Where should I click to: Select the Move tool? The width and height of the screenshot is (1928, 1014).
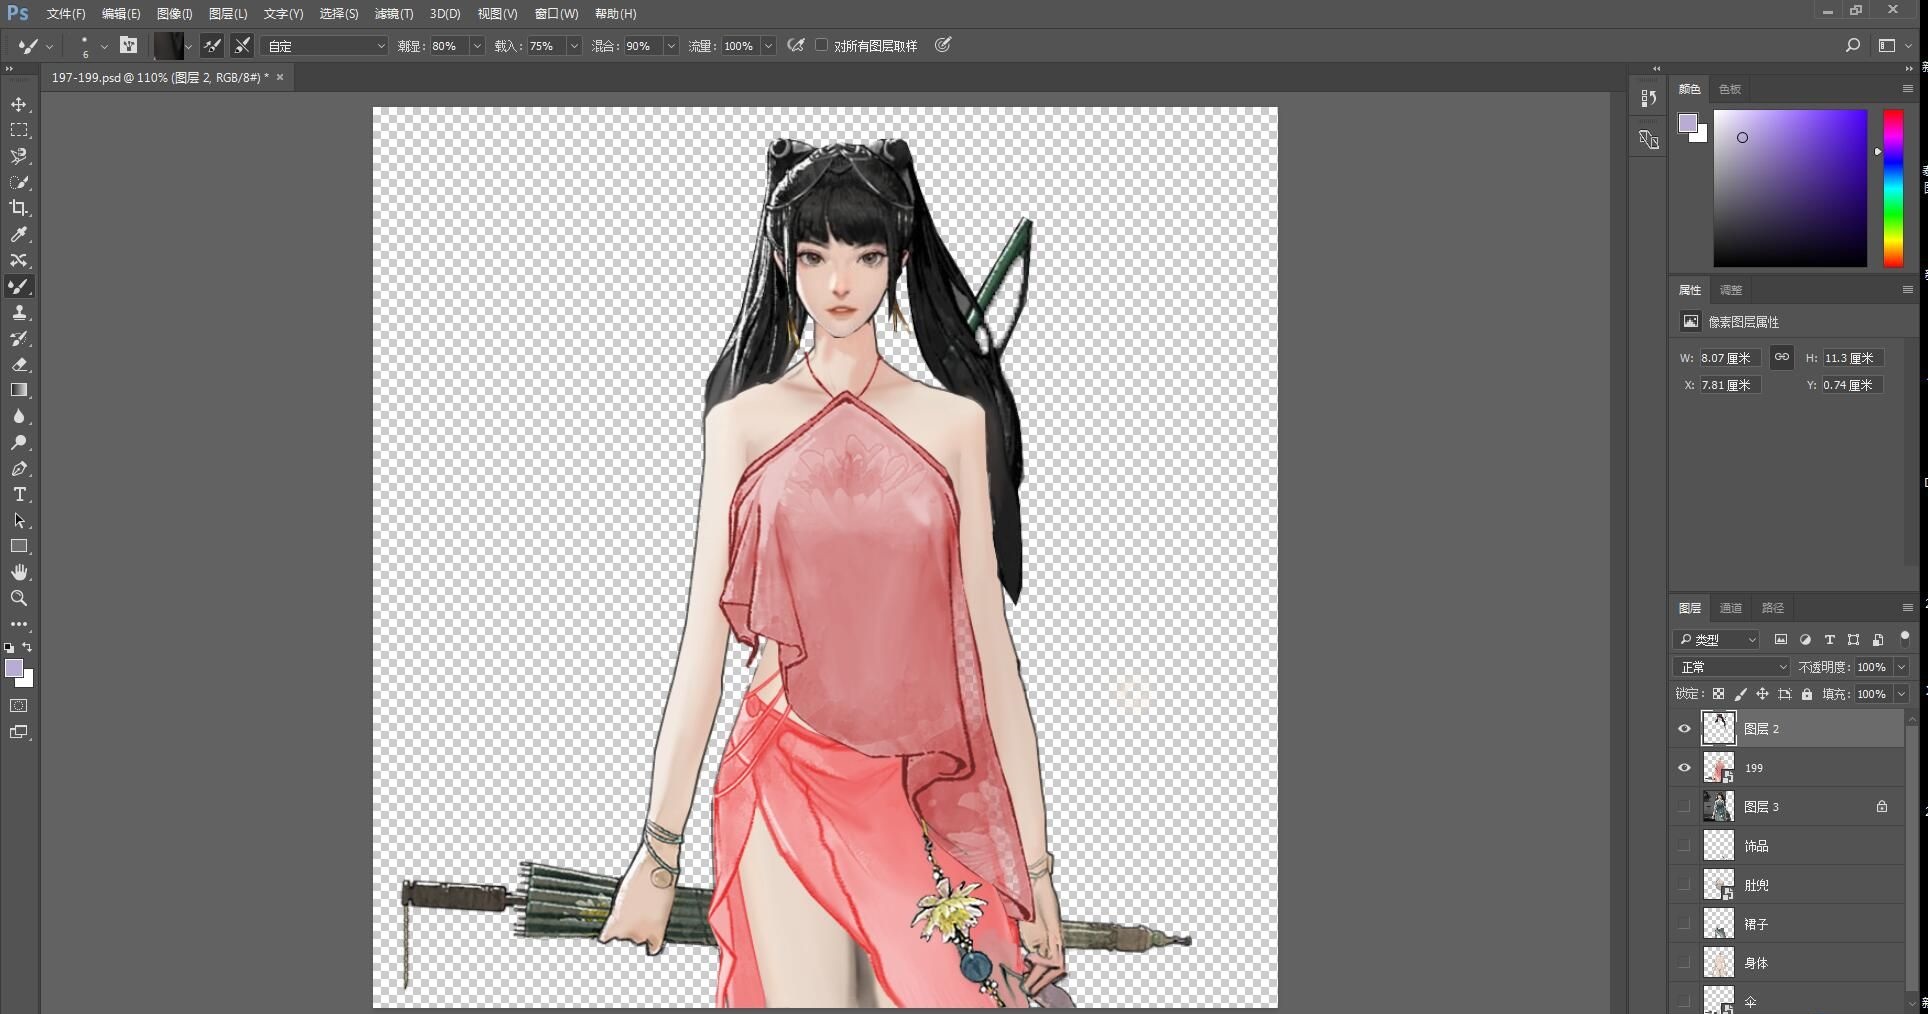[19, 104]
